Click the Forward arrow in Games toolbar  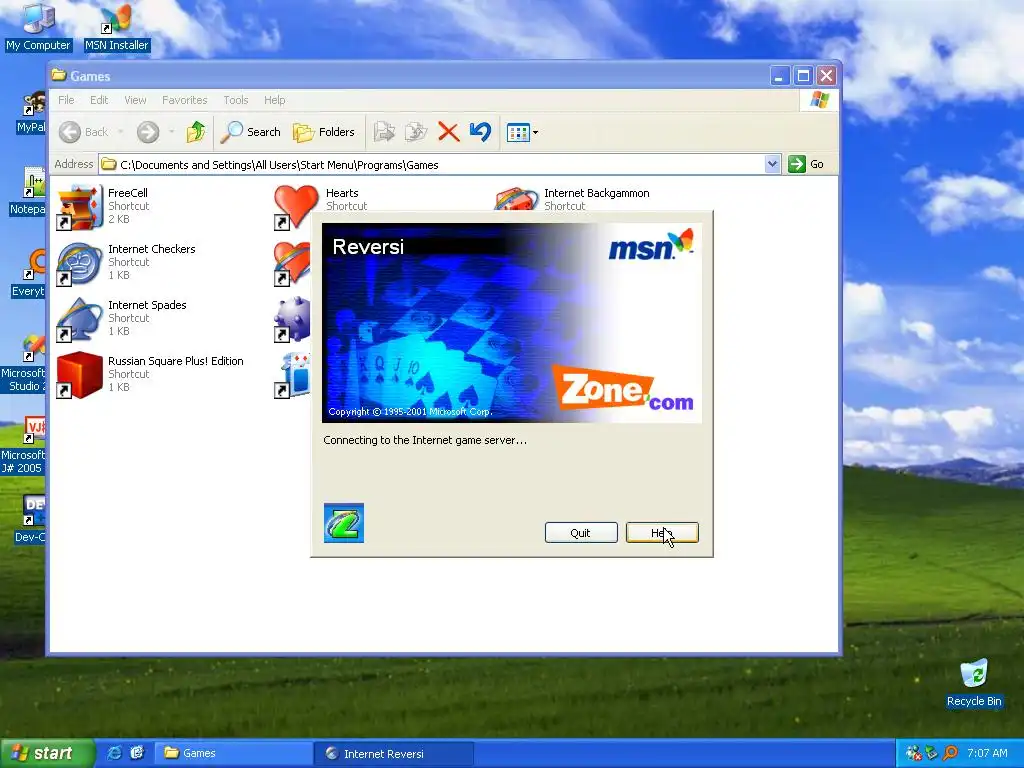click(148, 132)
